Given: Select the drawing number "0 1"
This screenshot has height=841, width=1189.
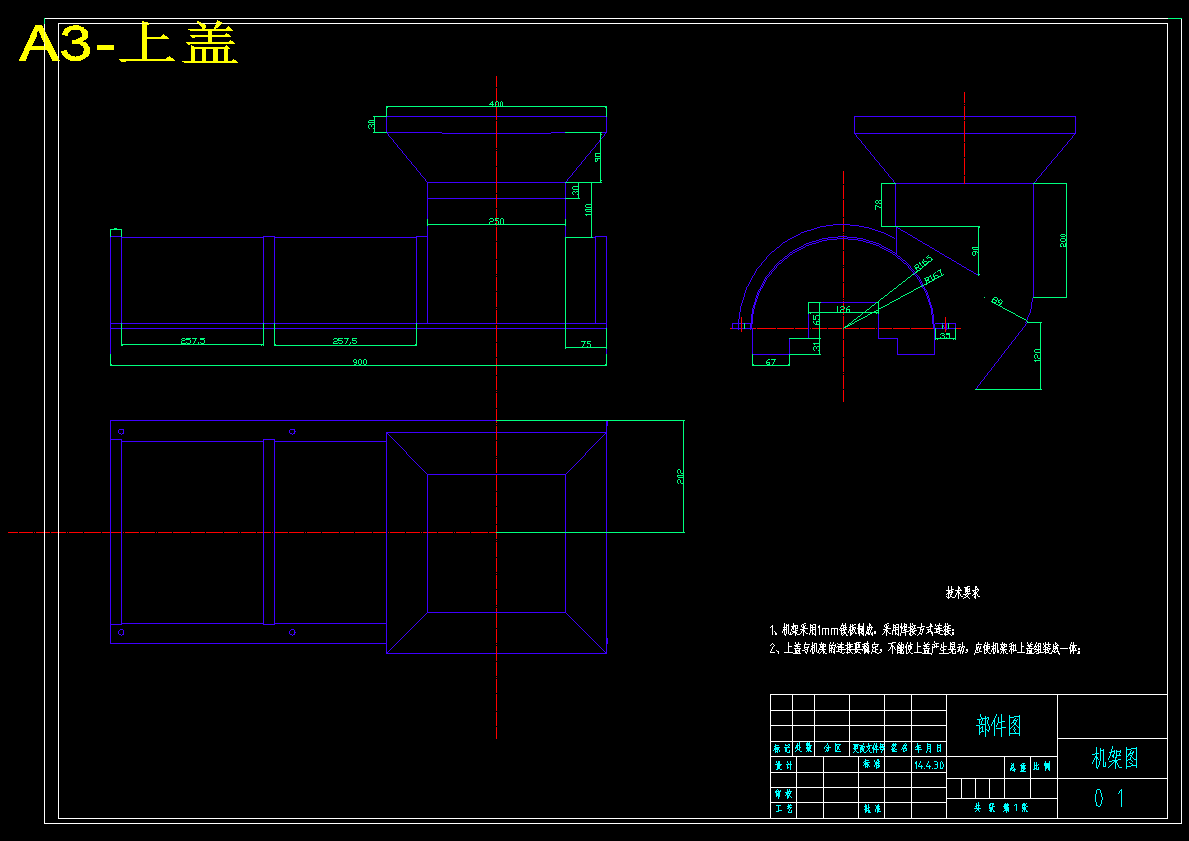Looking at the screenshot, I should point(1109,798).
